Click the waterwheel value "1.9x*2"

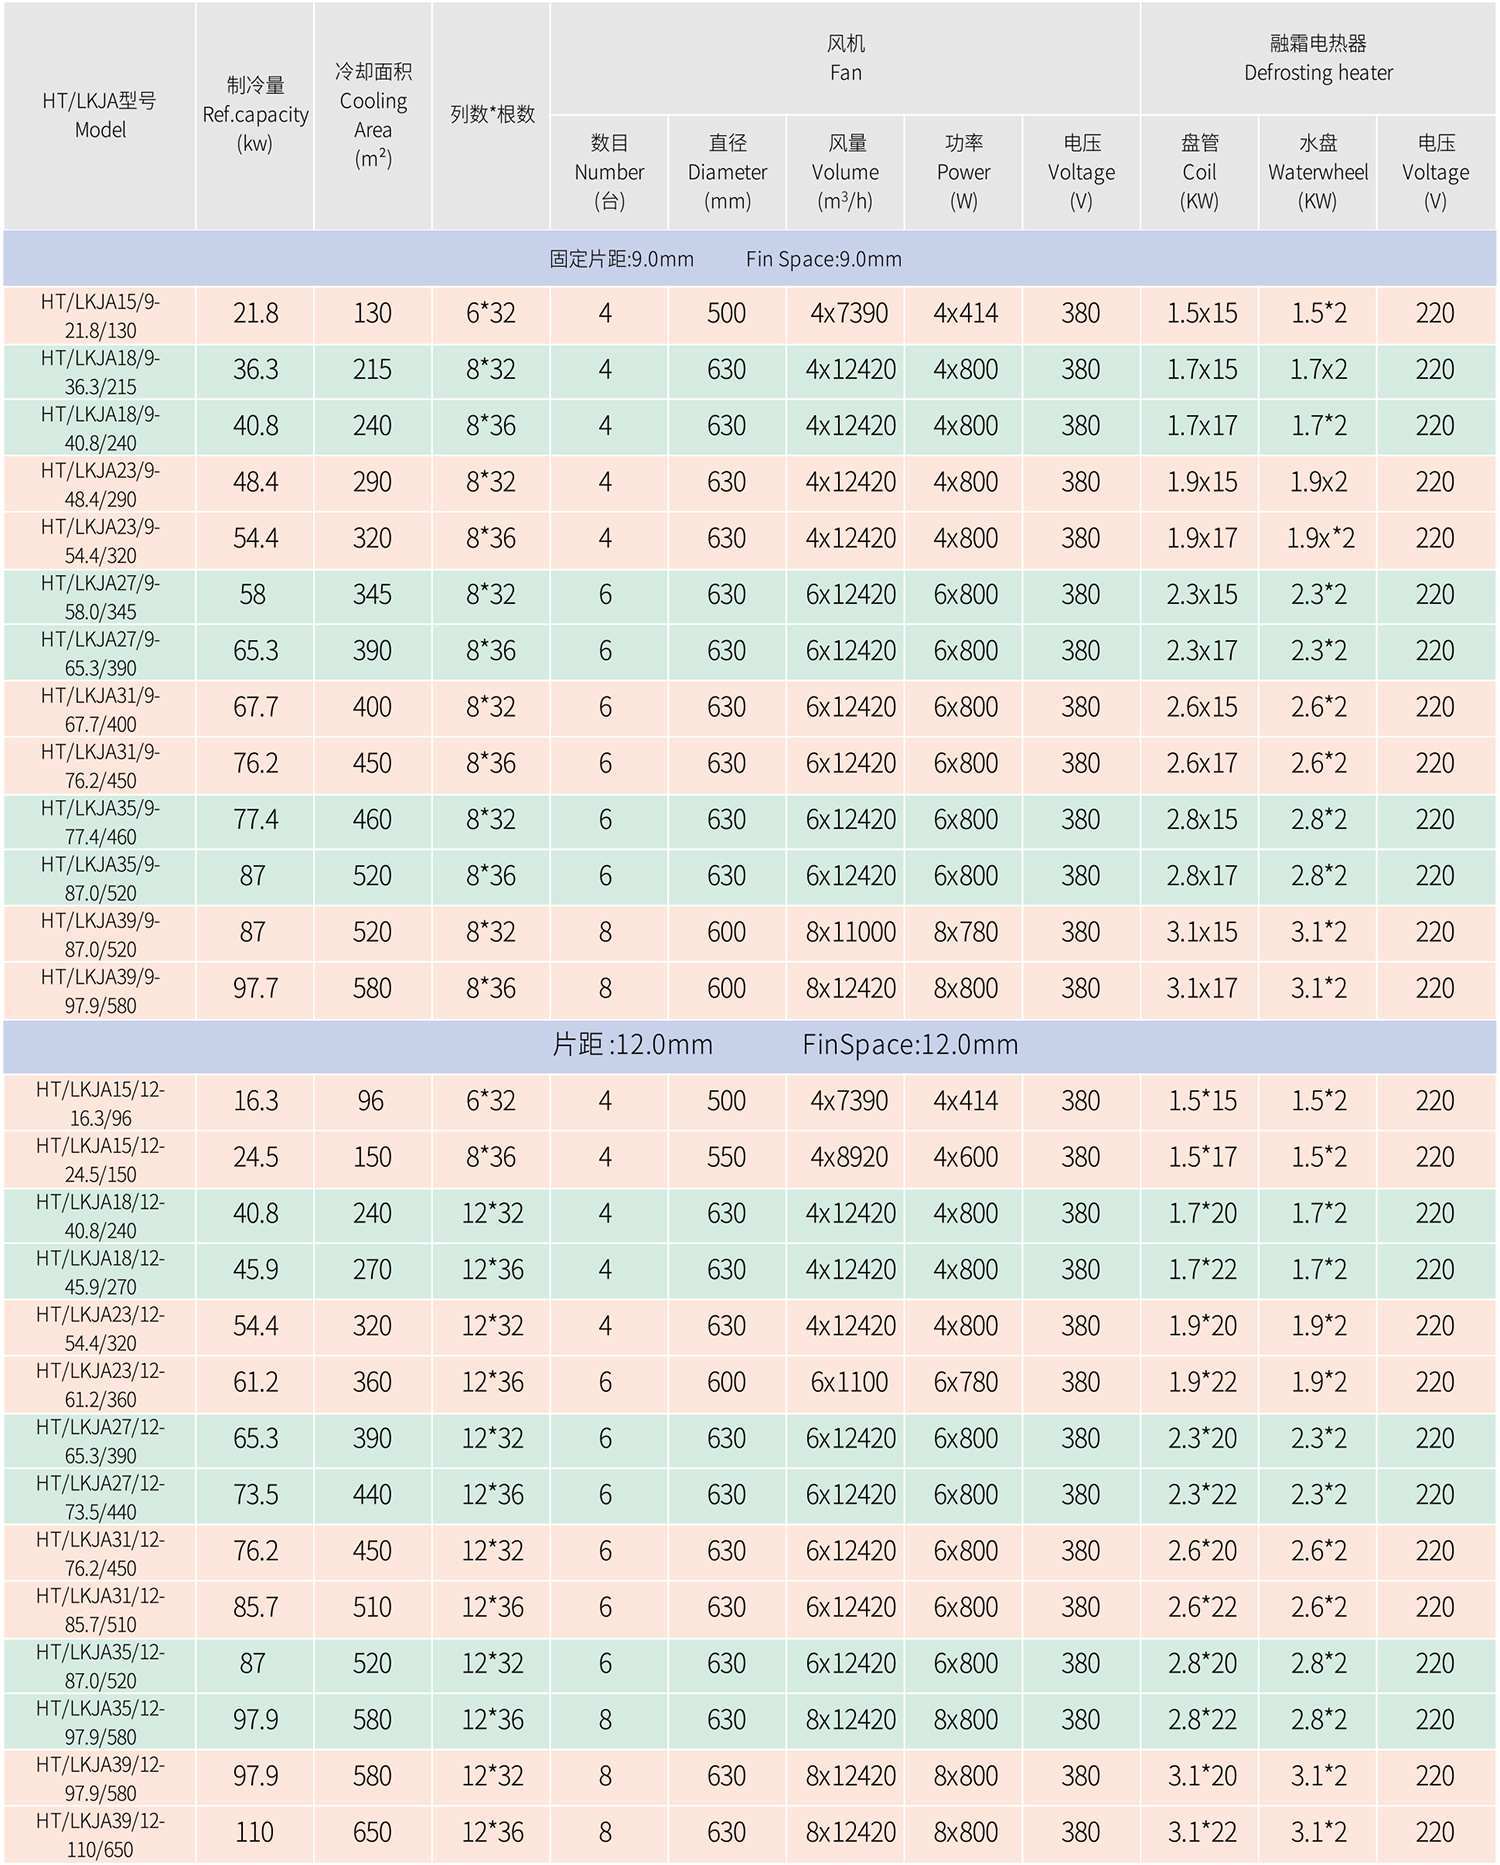click(x=1320, y=538)
